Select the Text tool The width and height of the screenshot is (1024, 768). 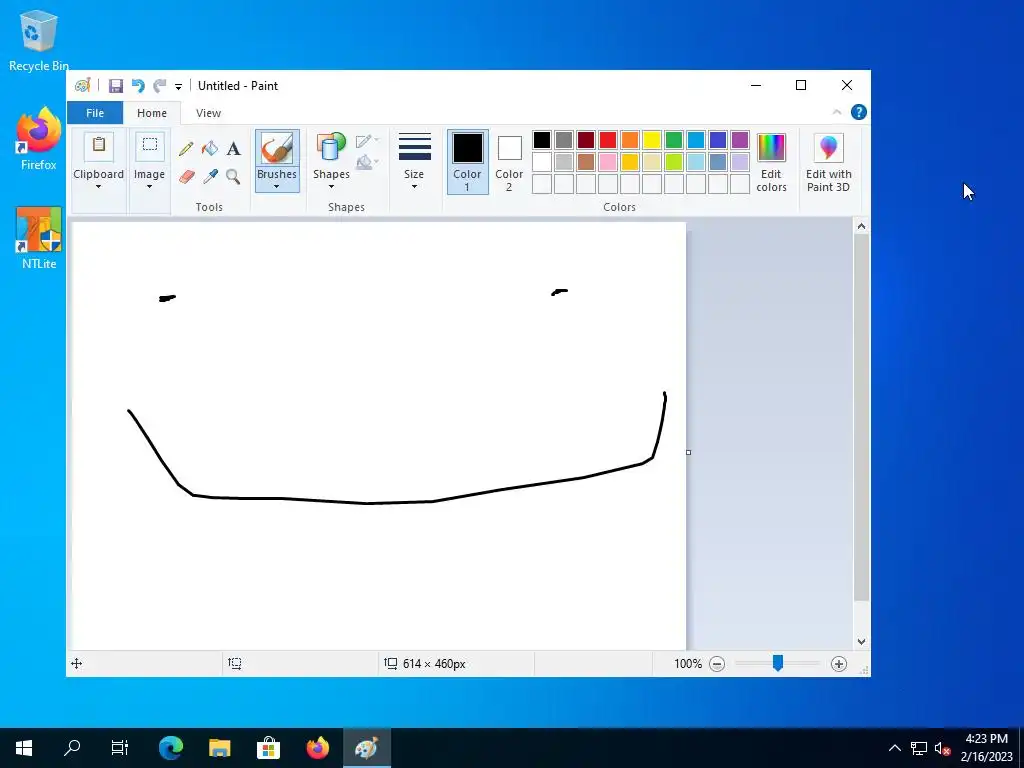233,149
